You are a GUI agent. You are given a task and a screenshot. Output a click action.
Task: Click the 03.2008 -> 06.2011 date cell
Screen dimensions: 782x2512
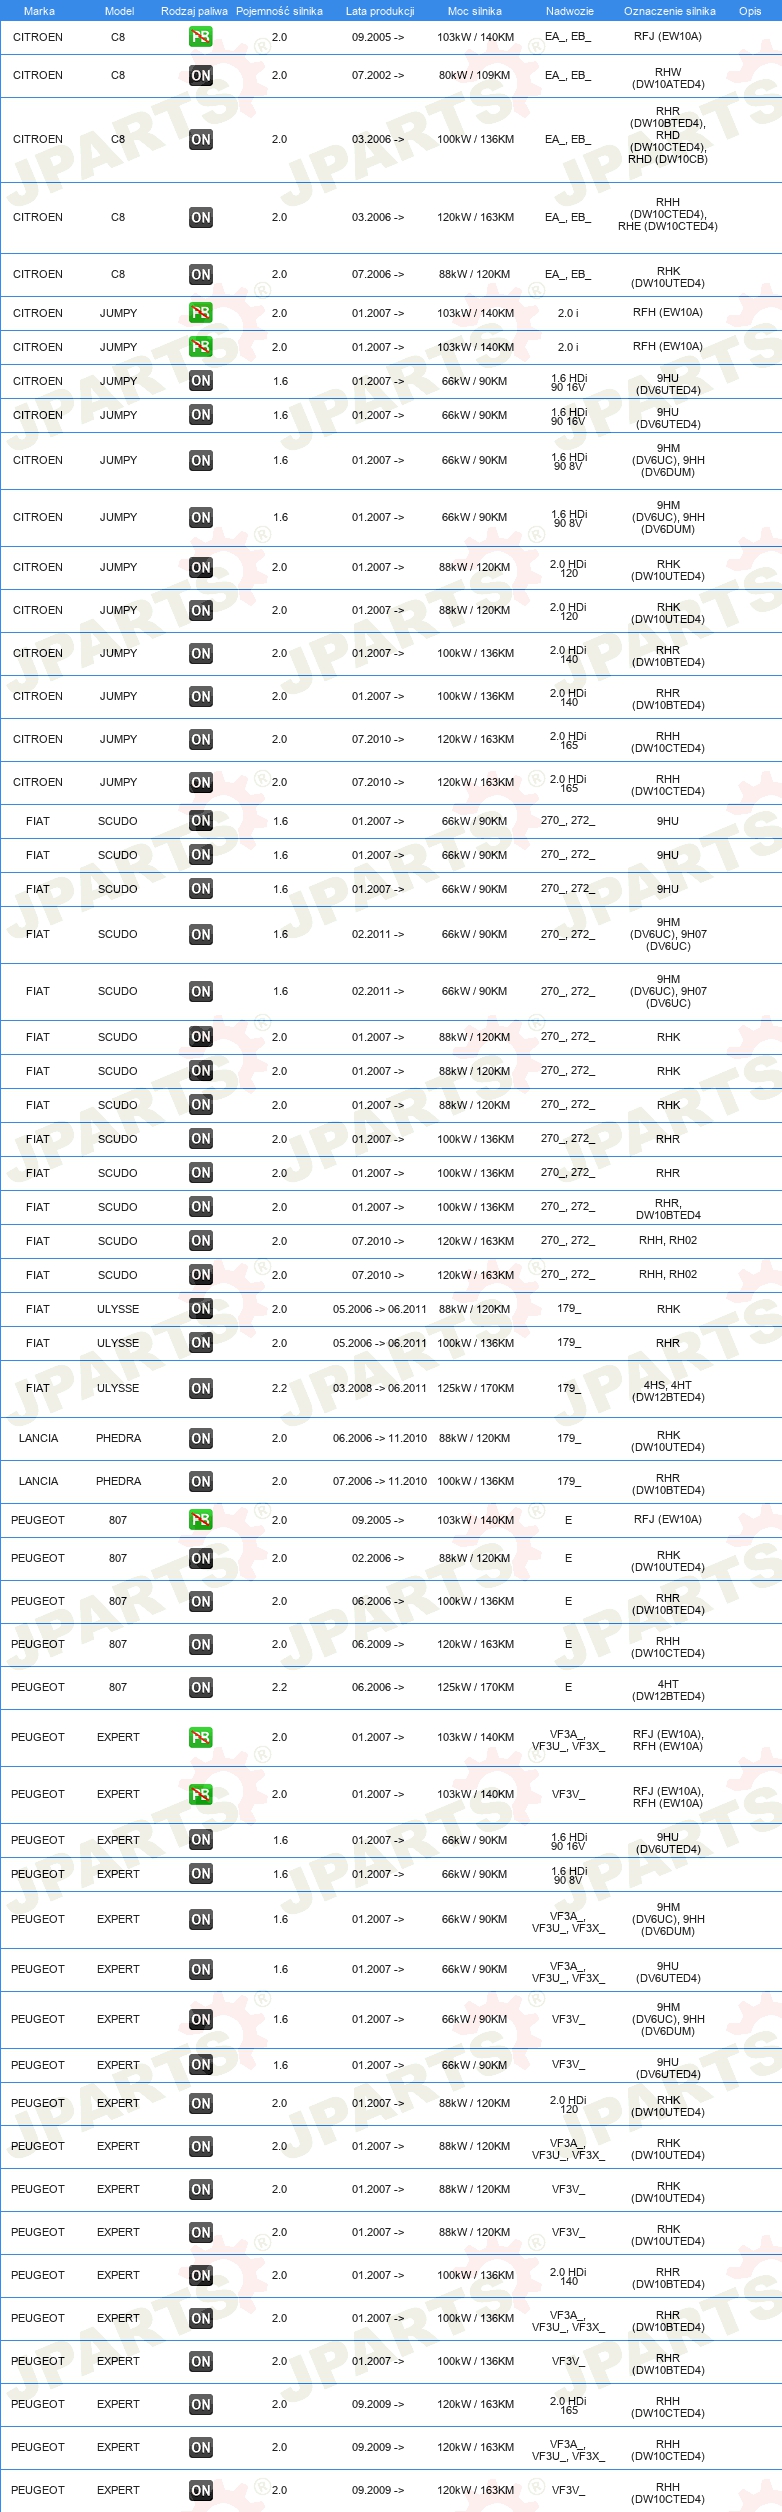click(380, 1388)
